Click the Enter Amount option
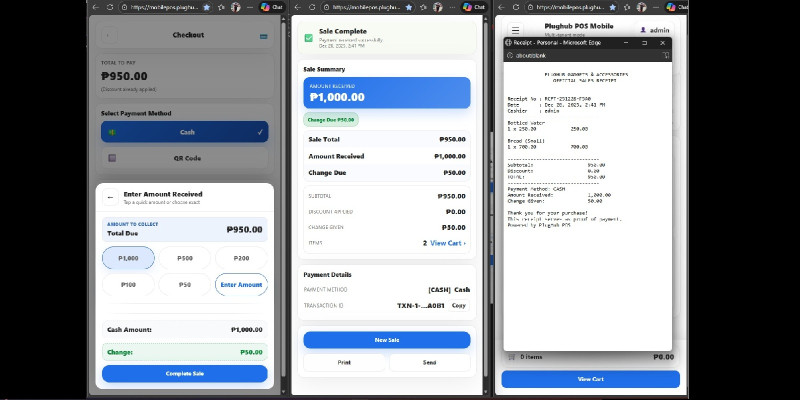 tap(241, 285)
